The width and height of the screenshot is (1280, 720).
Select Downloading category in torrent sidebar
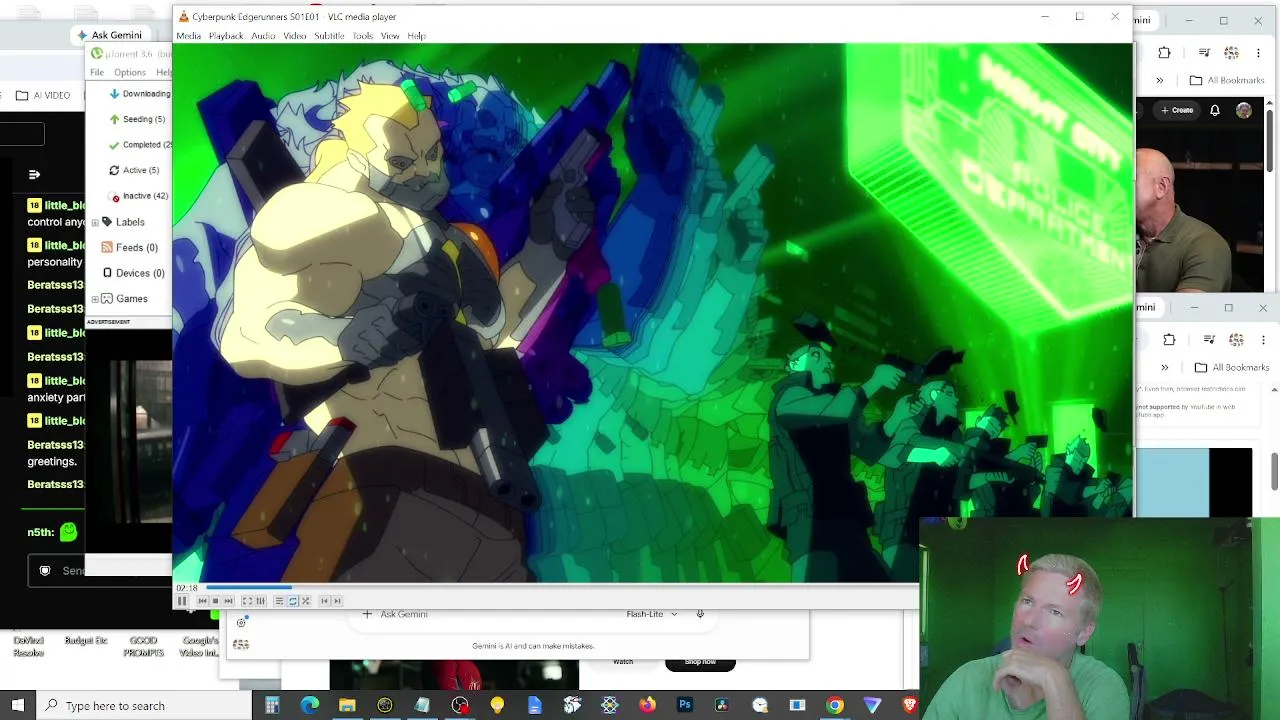(140, 94)
